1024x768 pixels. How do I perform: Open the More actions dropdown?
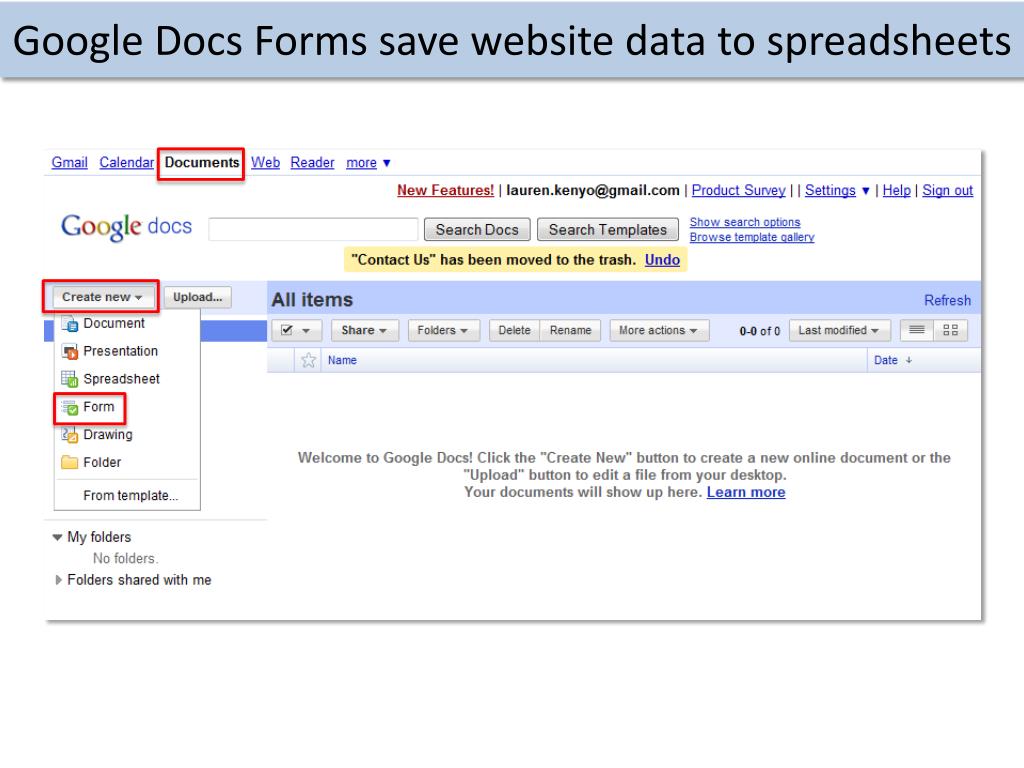(658, 330)
